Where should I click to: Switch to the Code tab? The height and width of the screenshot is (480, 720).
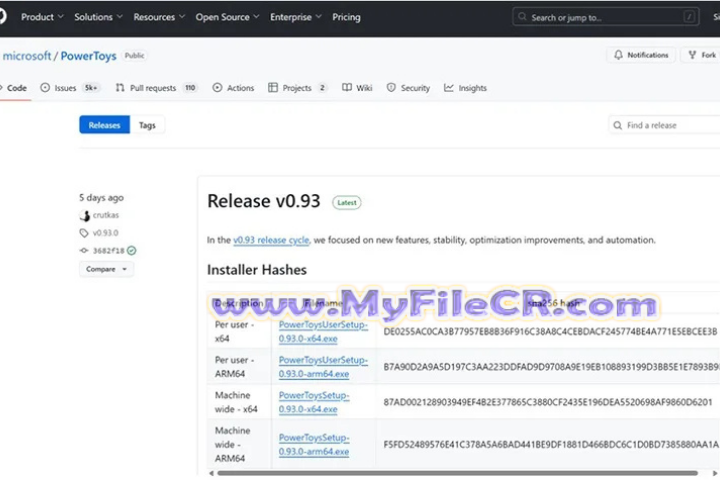(14, 88)
